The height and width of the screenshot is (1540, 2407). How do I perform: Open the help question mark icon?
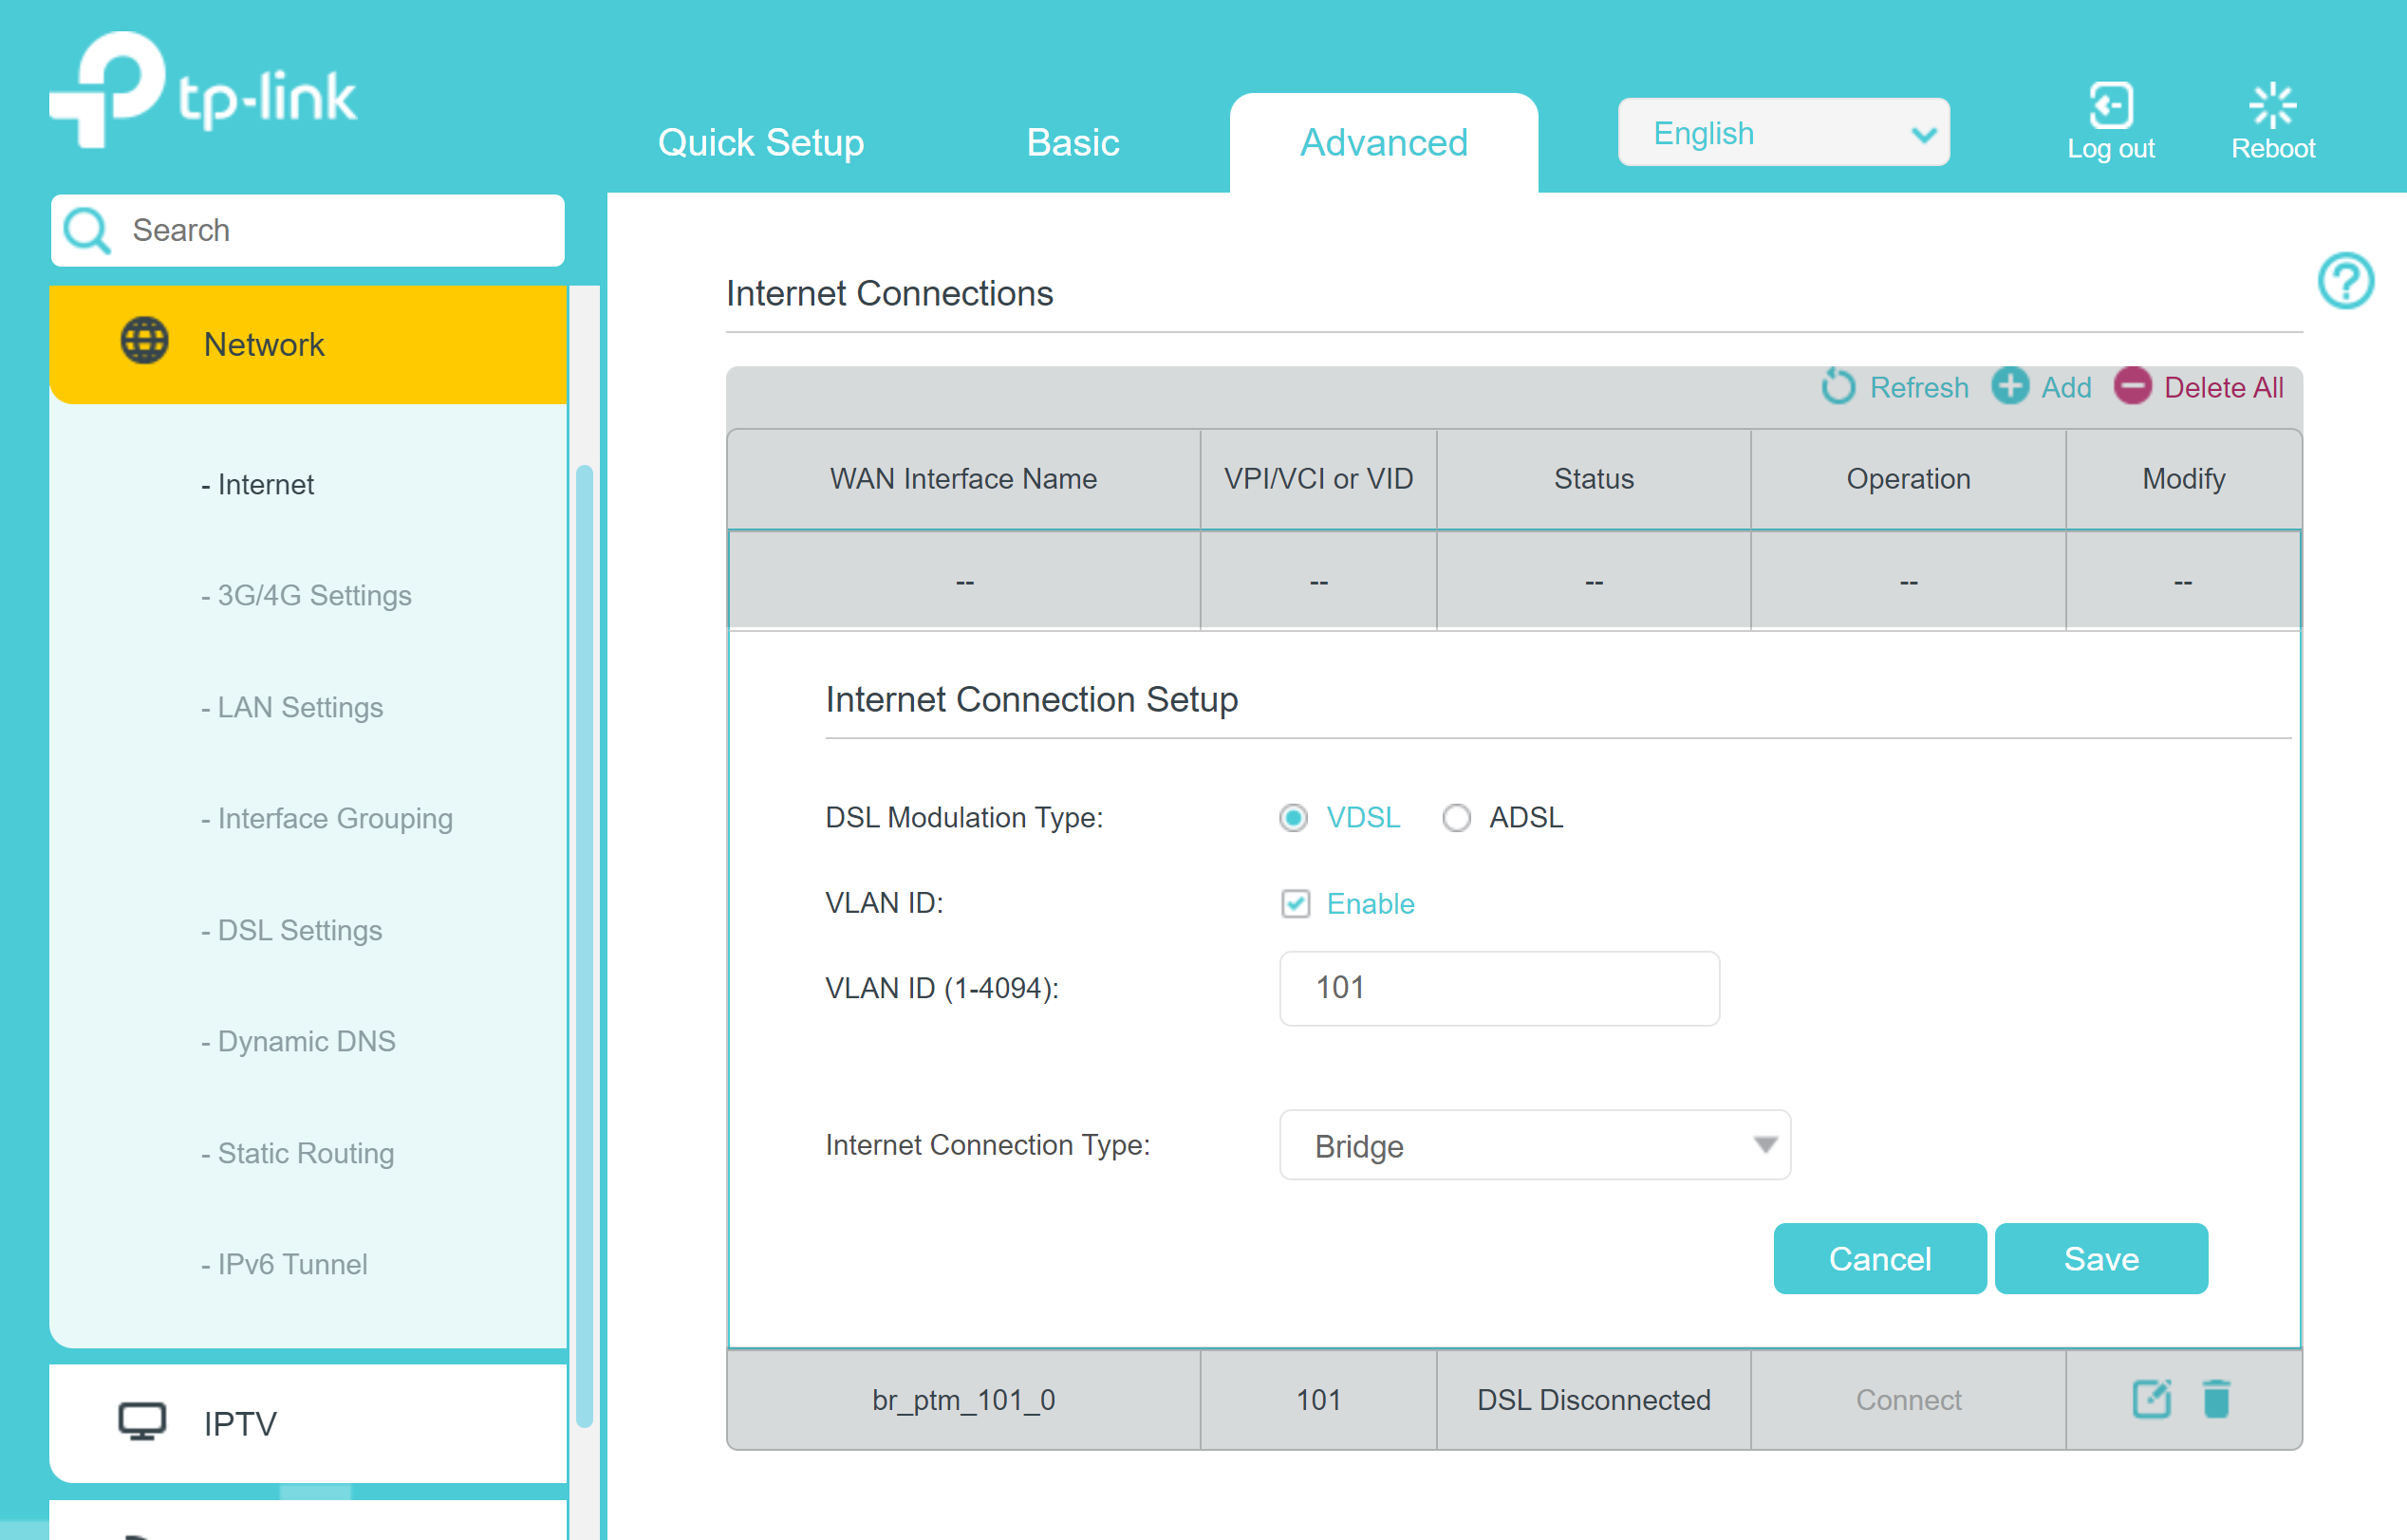pyautogui.click(x=2346, y=283)
